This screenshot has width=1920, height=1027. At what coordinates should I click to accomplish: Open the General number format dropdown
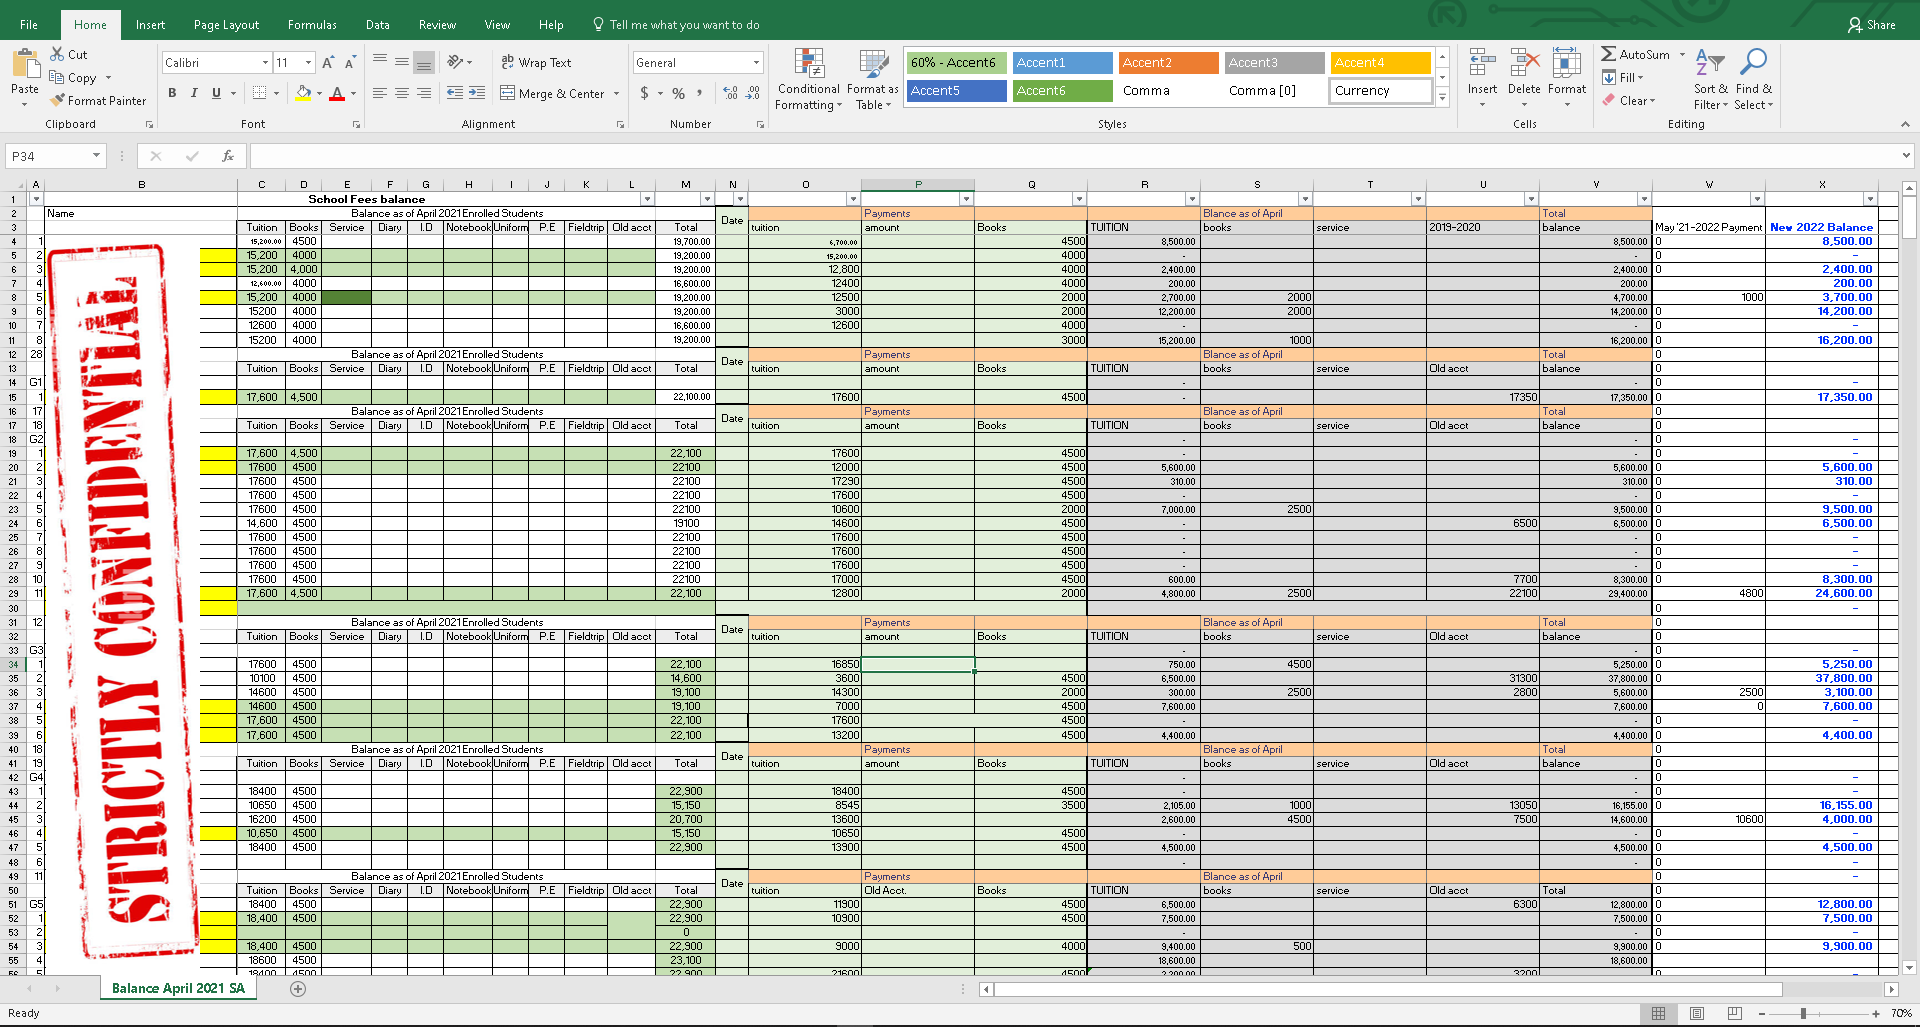756,62
